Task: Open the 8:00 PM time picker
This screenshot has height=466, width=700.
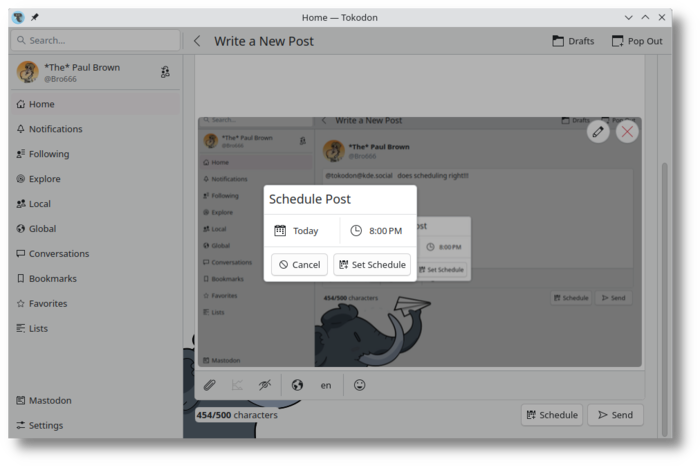Action: tap(377, 231)
